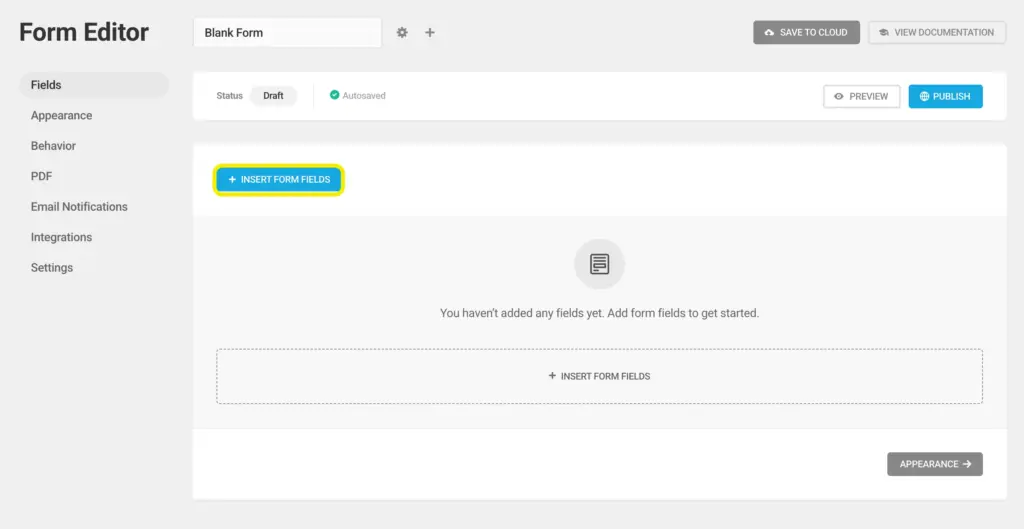Preview the form with the eye button

click(861, 96)
